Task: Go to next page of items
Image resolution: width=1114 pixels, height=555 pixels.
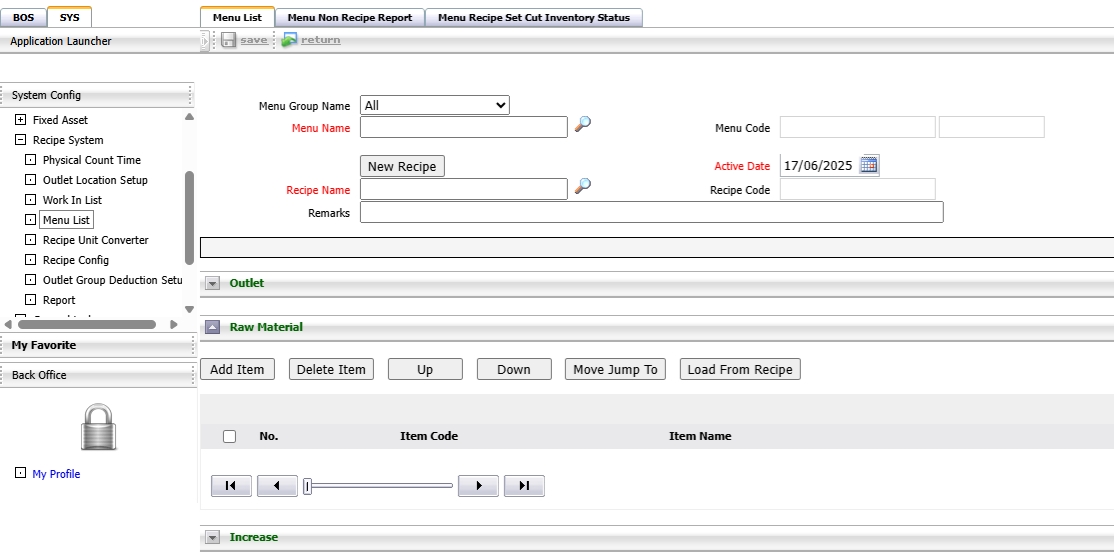Action: click(478, 486)
